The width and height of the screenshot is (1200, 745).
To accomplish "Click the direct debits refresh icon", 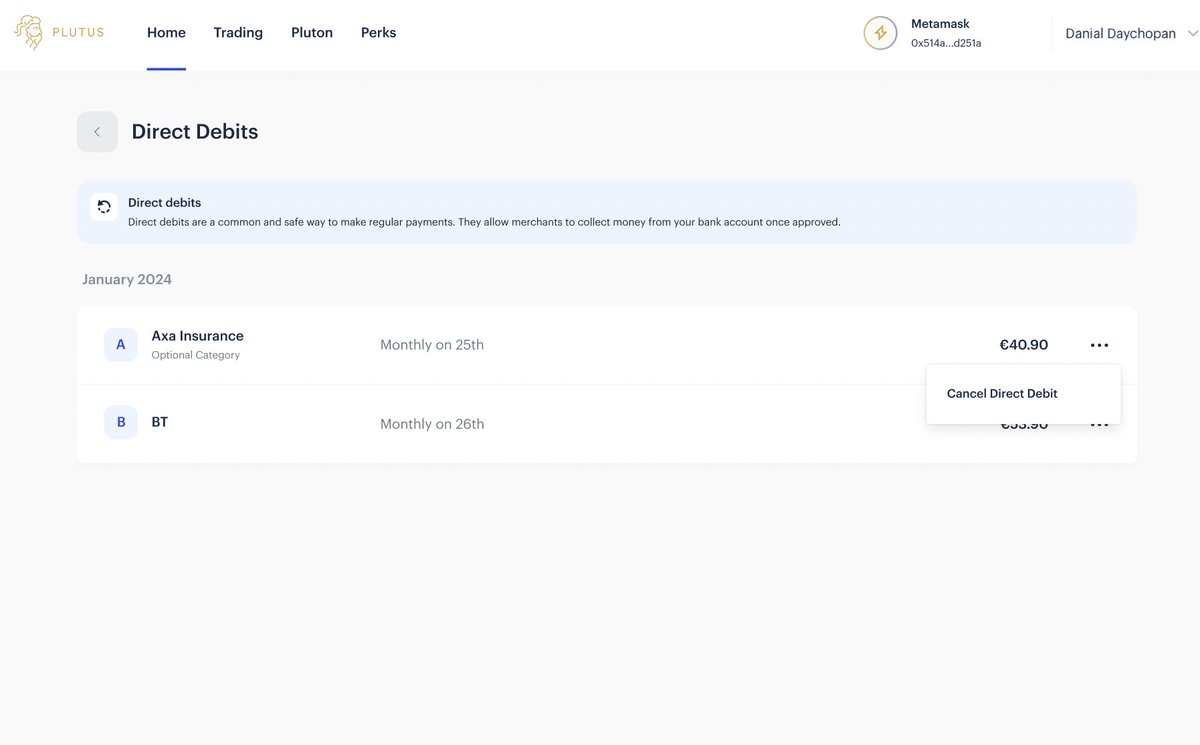I will [x=104, y=207].
